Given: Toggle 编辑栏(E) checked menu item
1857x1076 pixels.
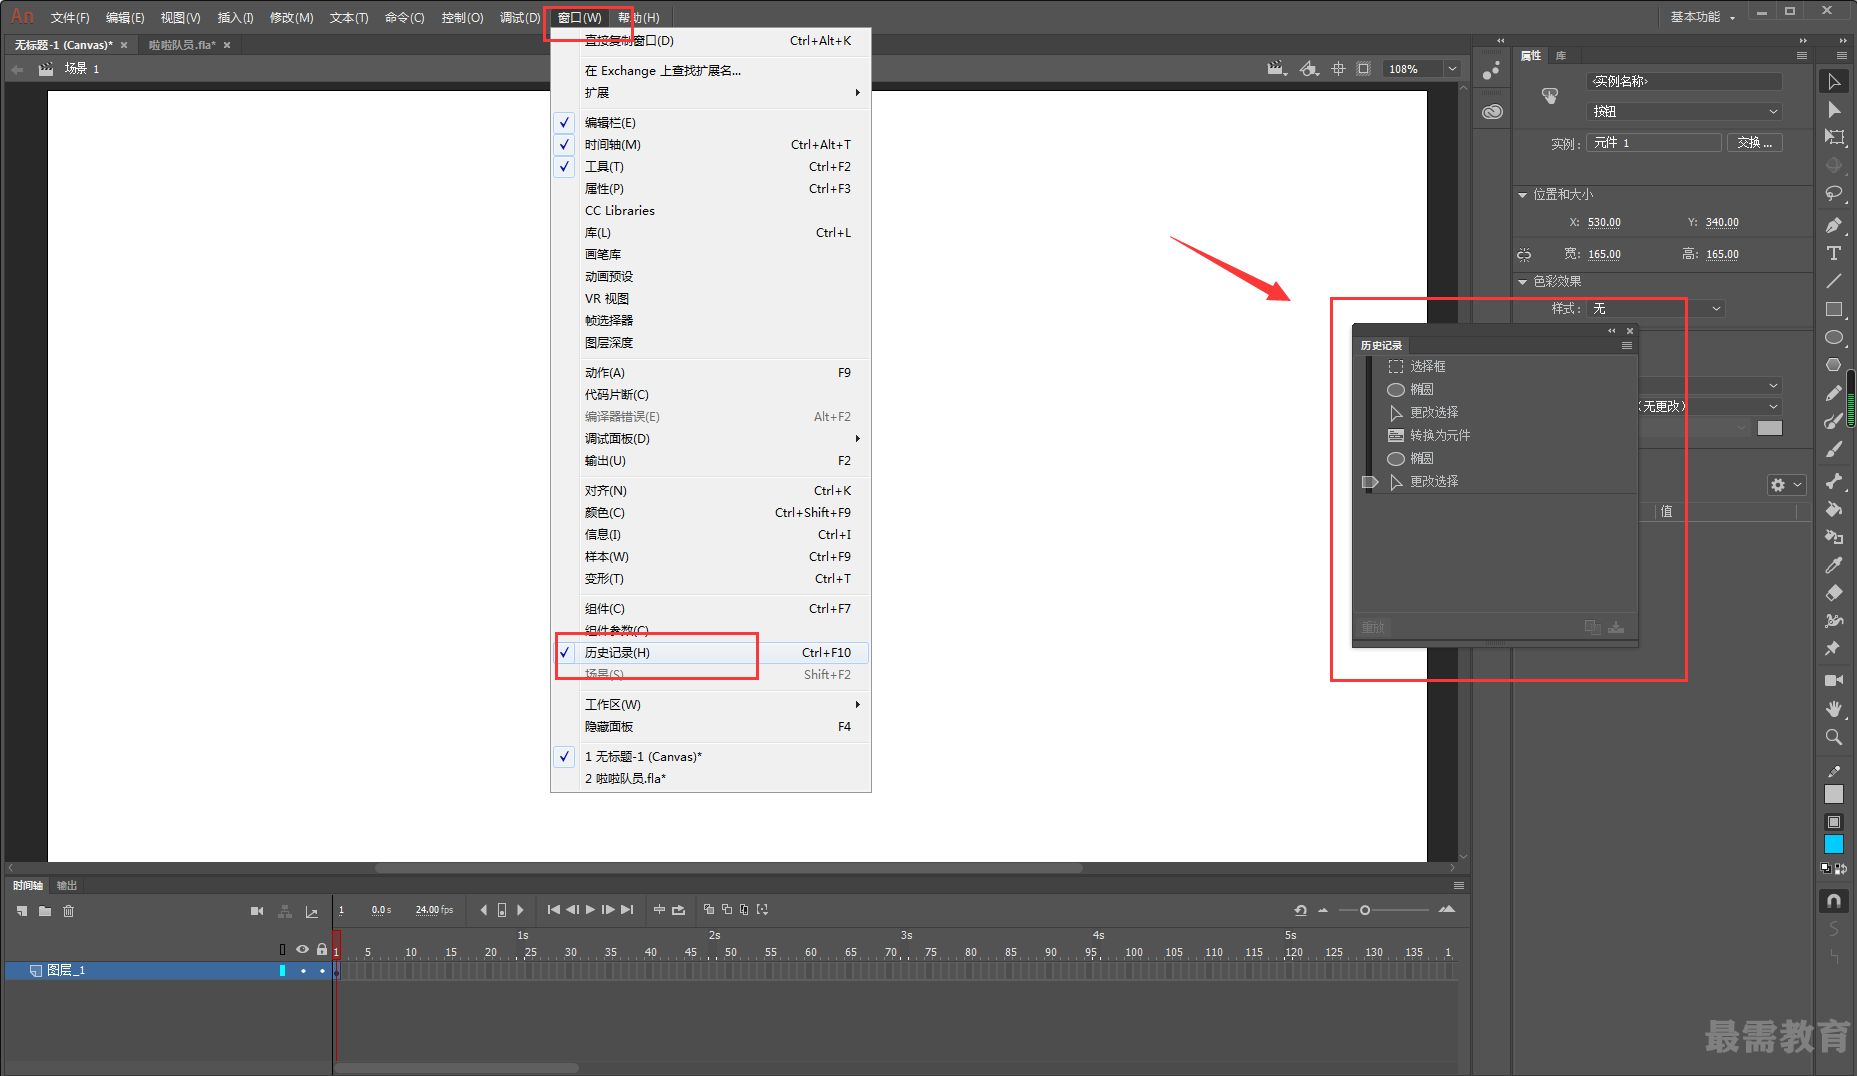Looking at the screenshot, I should click(x=711, y=123).
